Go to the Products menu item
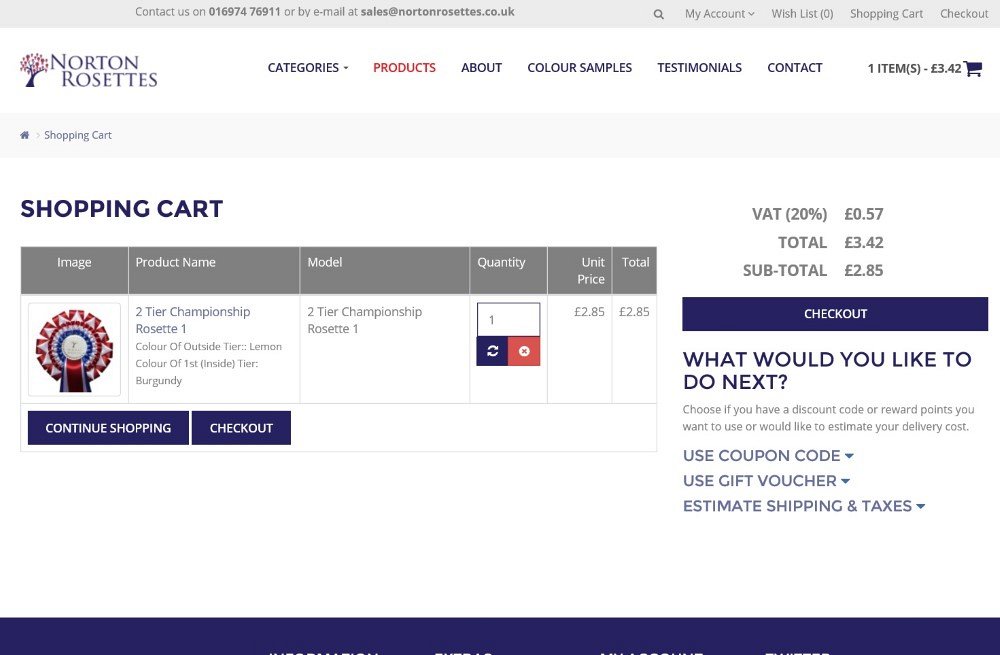The width and height of the screenshot is (1000, 655). click(404, 68)
